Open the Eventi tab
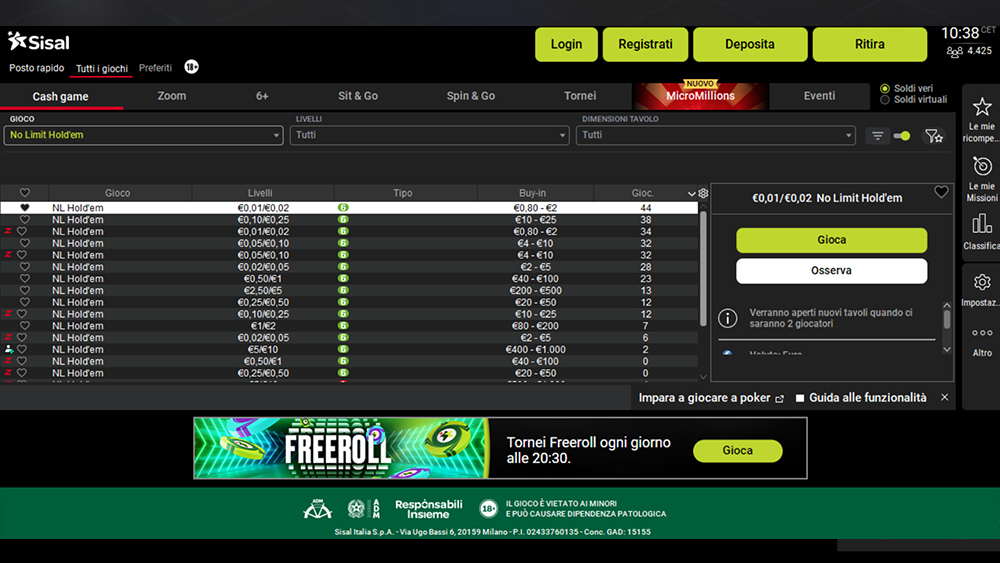Viewport: 1000px width, 563px height. 820,96
